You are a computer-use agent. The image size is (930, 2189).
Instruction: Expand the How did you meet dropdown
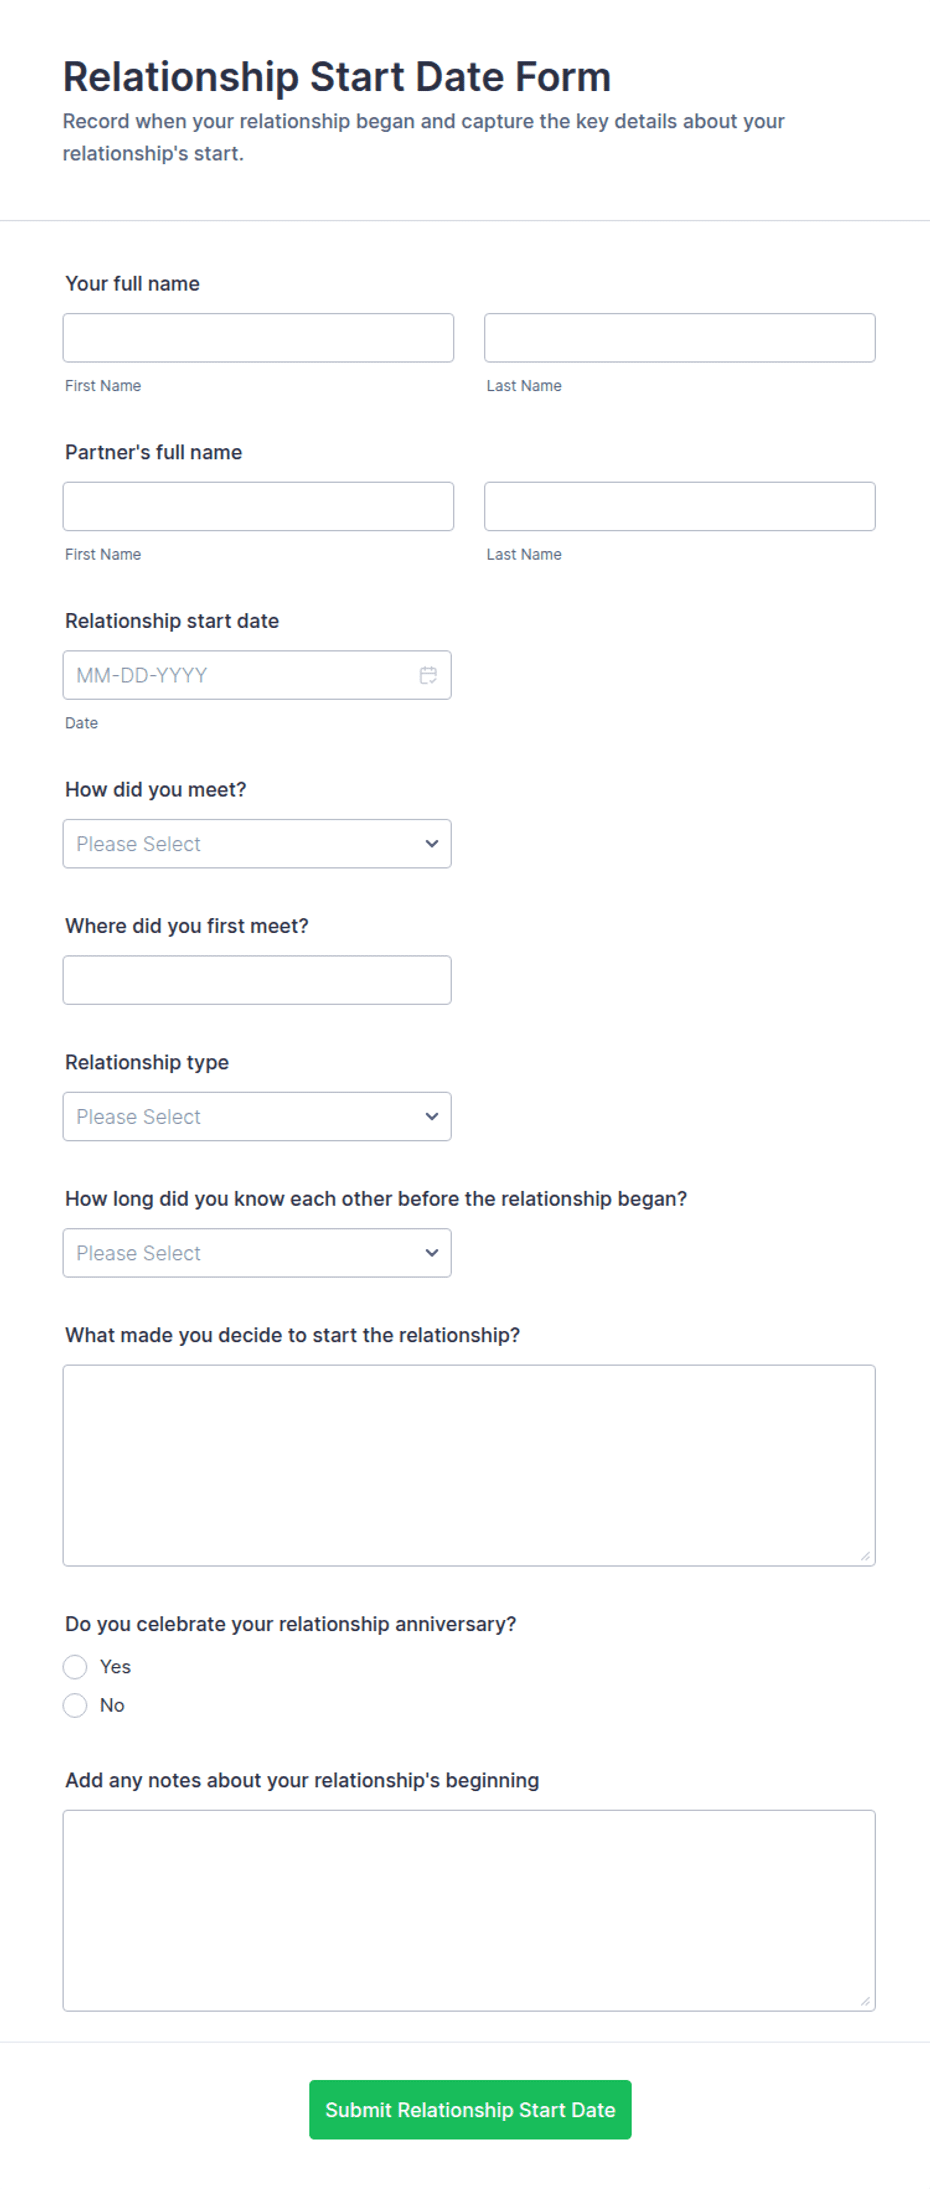(257, 844)
